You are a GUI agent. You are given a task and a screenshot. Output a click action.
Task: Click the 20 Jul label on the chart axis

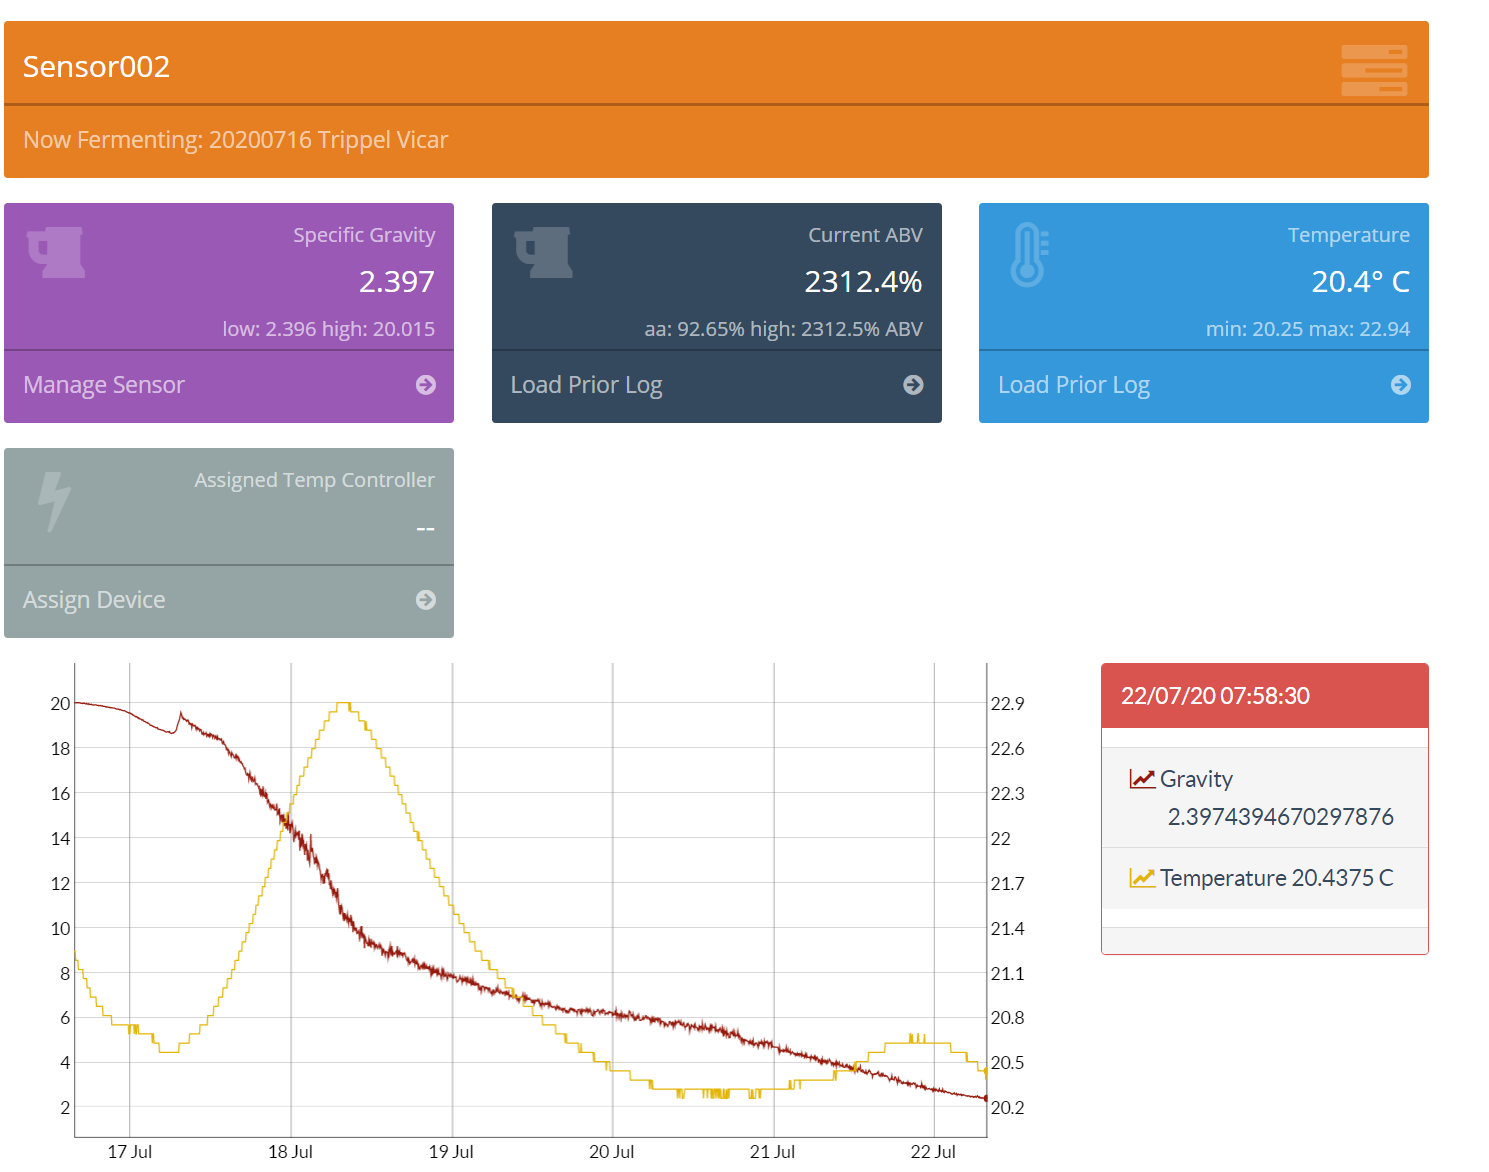click(612, 1152)
